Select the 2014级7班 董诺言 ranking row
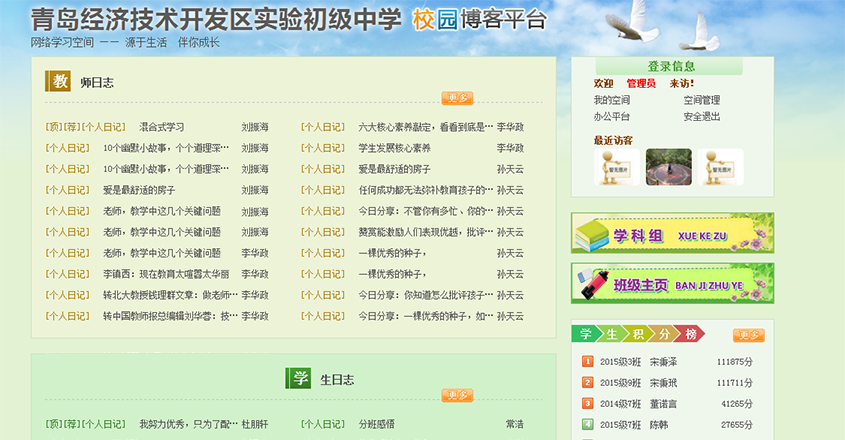 [667, 404]
